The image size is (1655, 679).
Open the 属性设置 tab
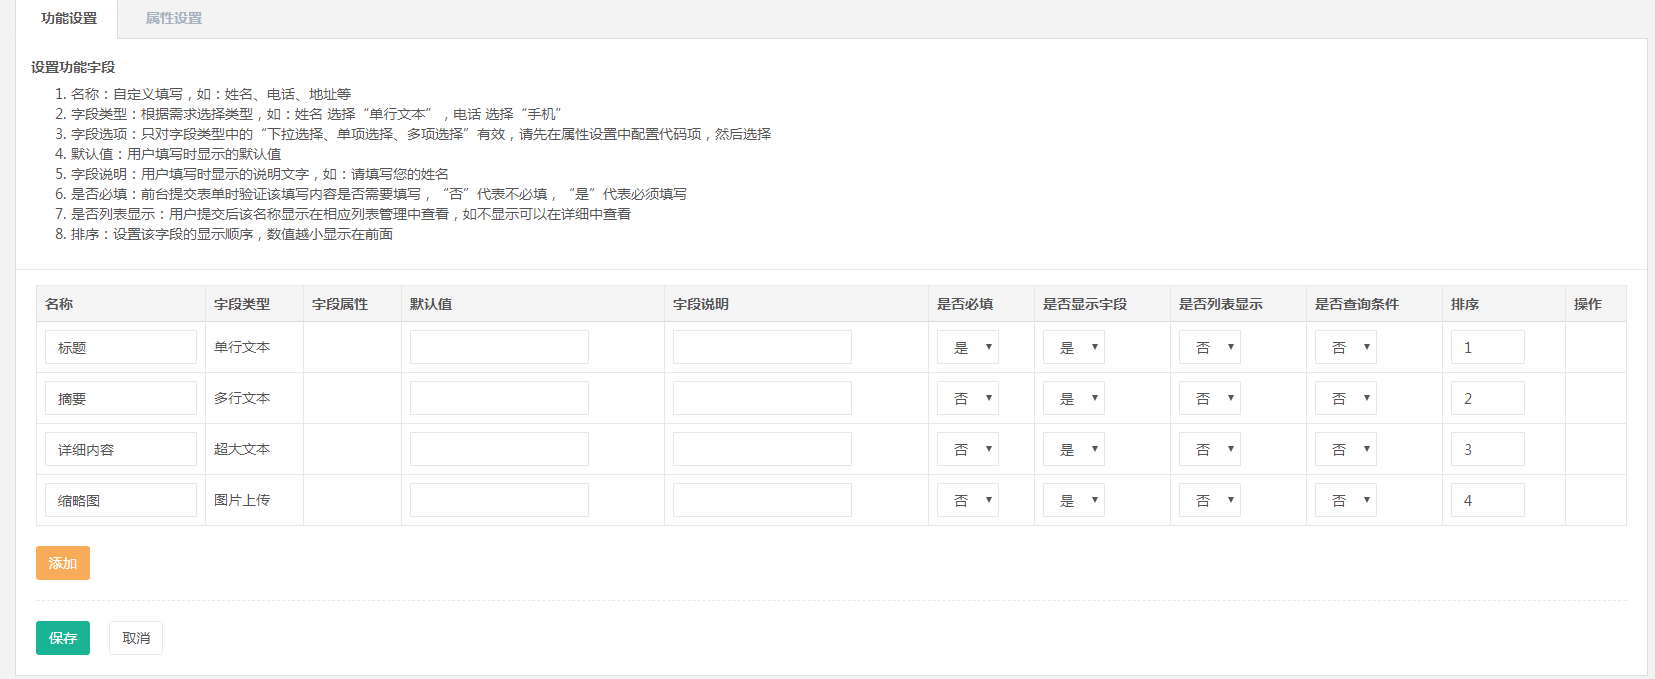click(x=174, y=18)
